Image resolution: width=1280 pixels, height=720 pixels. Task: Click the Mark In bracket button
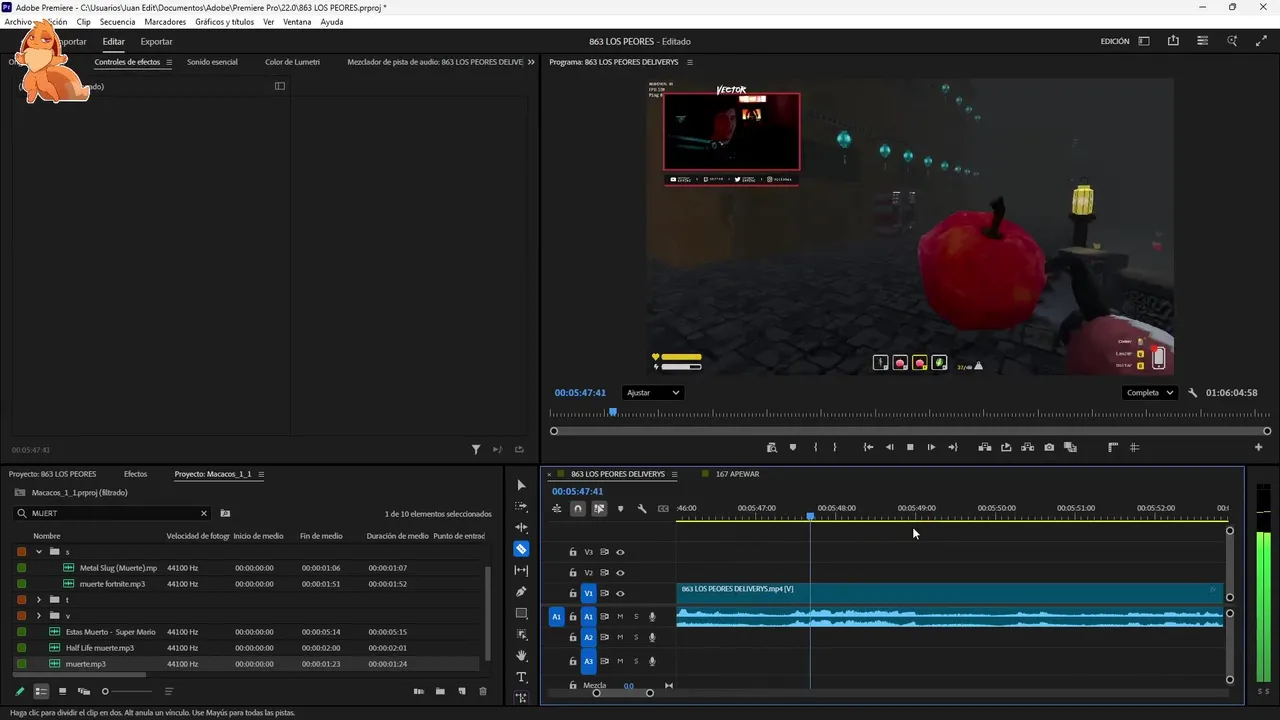pos(816,447)
